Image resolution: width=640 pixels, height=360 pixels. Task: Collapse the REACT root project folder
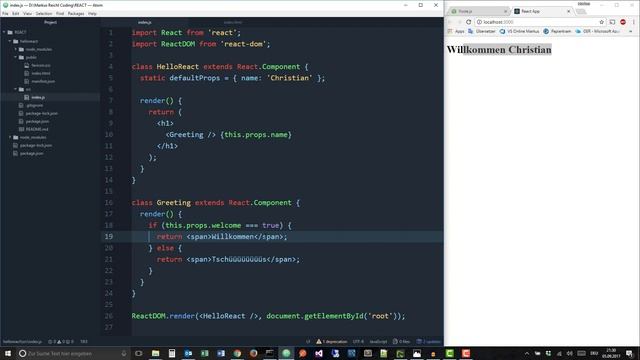[4, 32]
